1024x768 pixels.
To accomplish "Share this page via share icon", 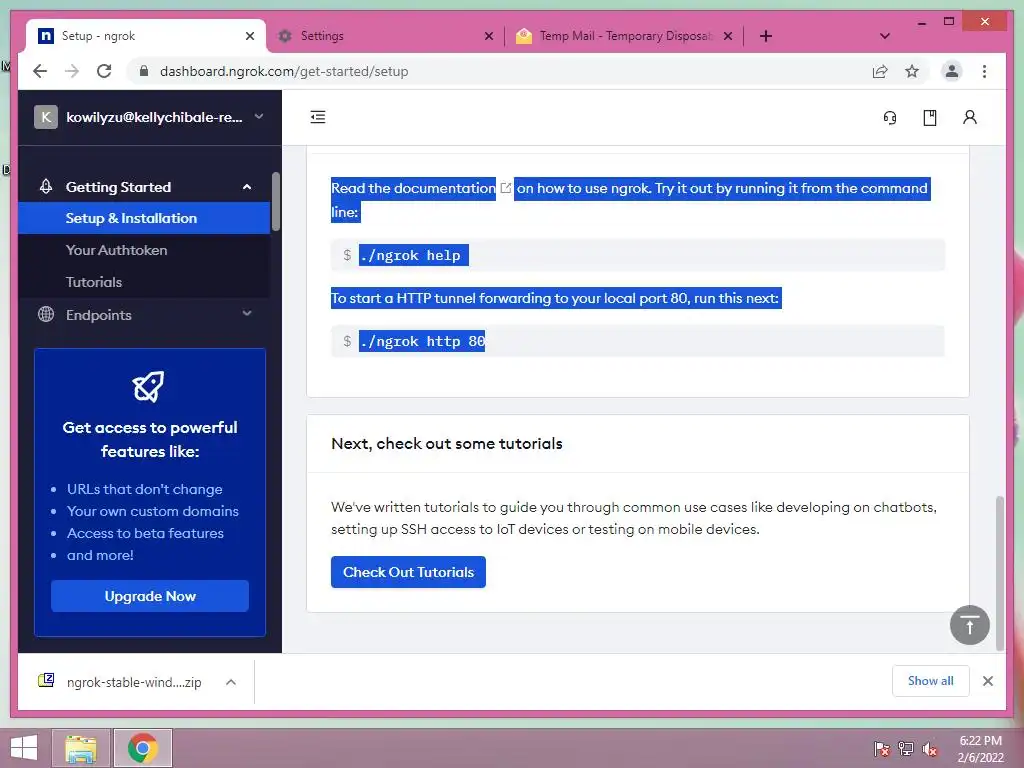I will [x=880, y=71].
